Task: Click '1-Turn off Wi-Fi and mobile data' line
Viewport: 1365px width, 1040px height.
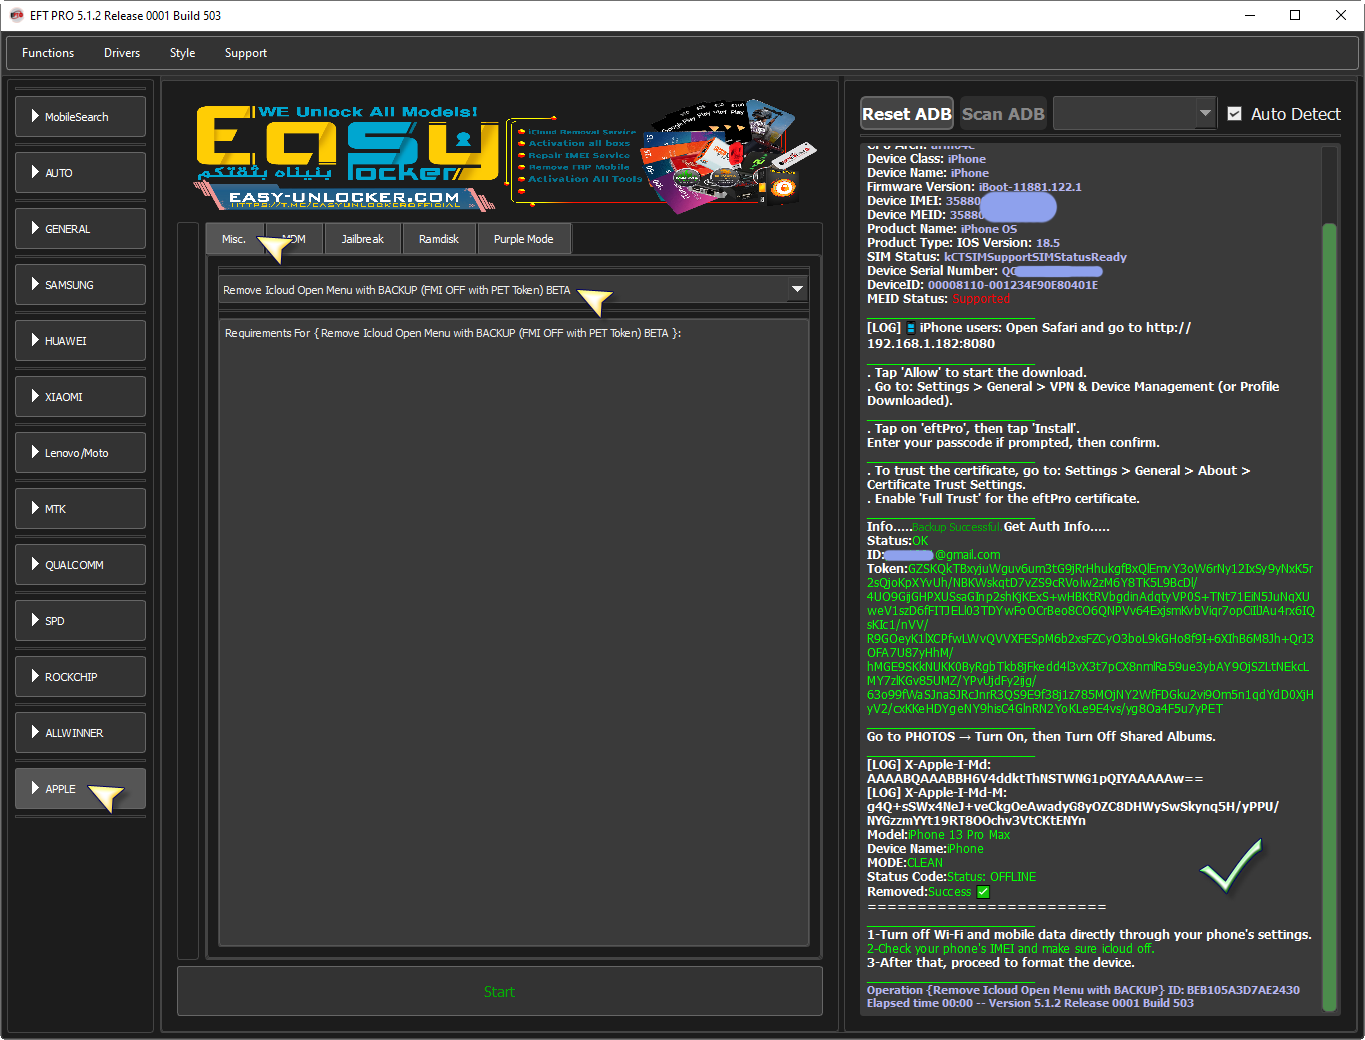Action: point(1089,935)
